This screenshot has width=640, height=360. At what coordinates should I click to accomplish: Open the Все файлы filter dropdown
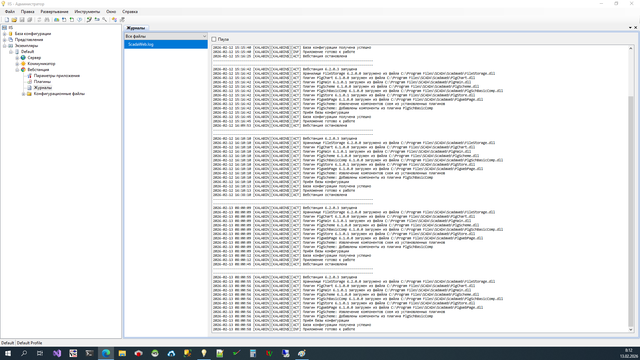[166, 36]
